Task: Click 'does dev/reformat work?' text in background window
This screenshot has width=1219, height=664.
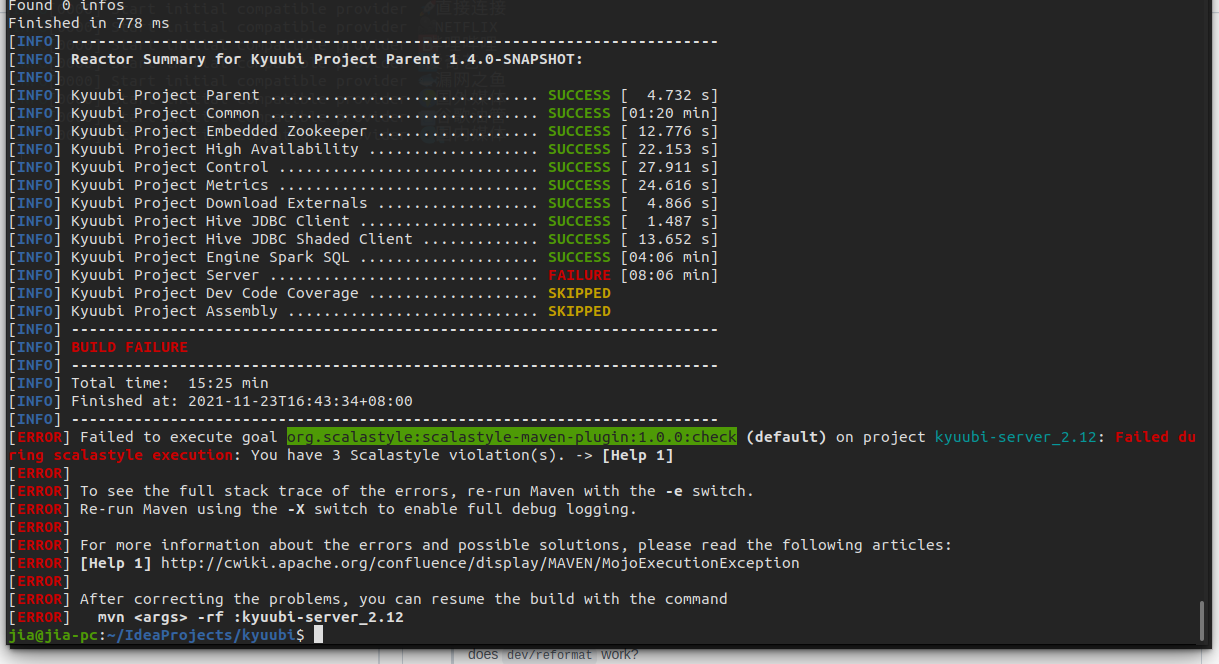Action: [x=553, y=656]
